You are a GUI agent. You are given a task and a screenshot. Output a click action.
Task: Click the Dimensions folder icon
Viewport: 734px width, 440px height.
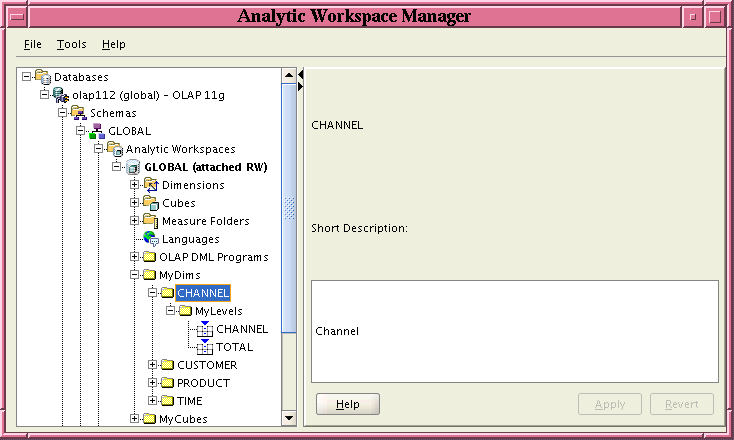tap(150, 185)
